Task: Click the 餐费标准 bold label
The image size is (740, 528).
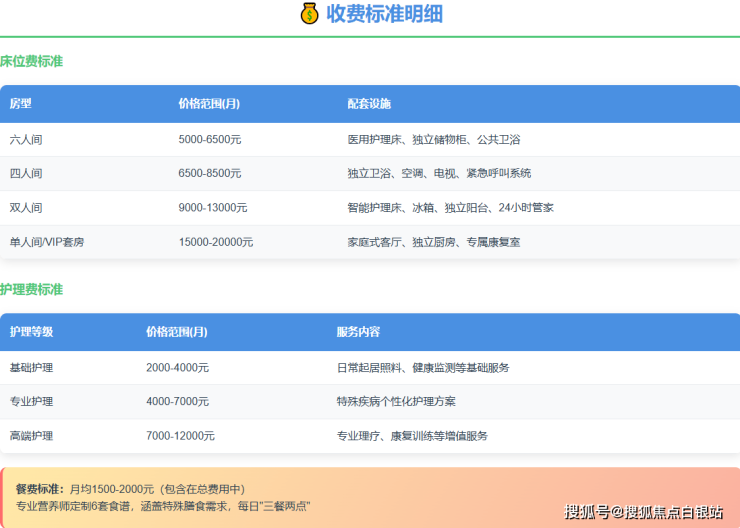Action: 41,489
